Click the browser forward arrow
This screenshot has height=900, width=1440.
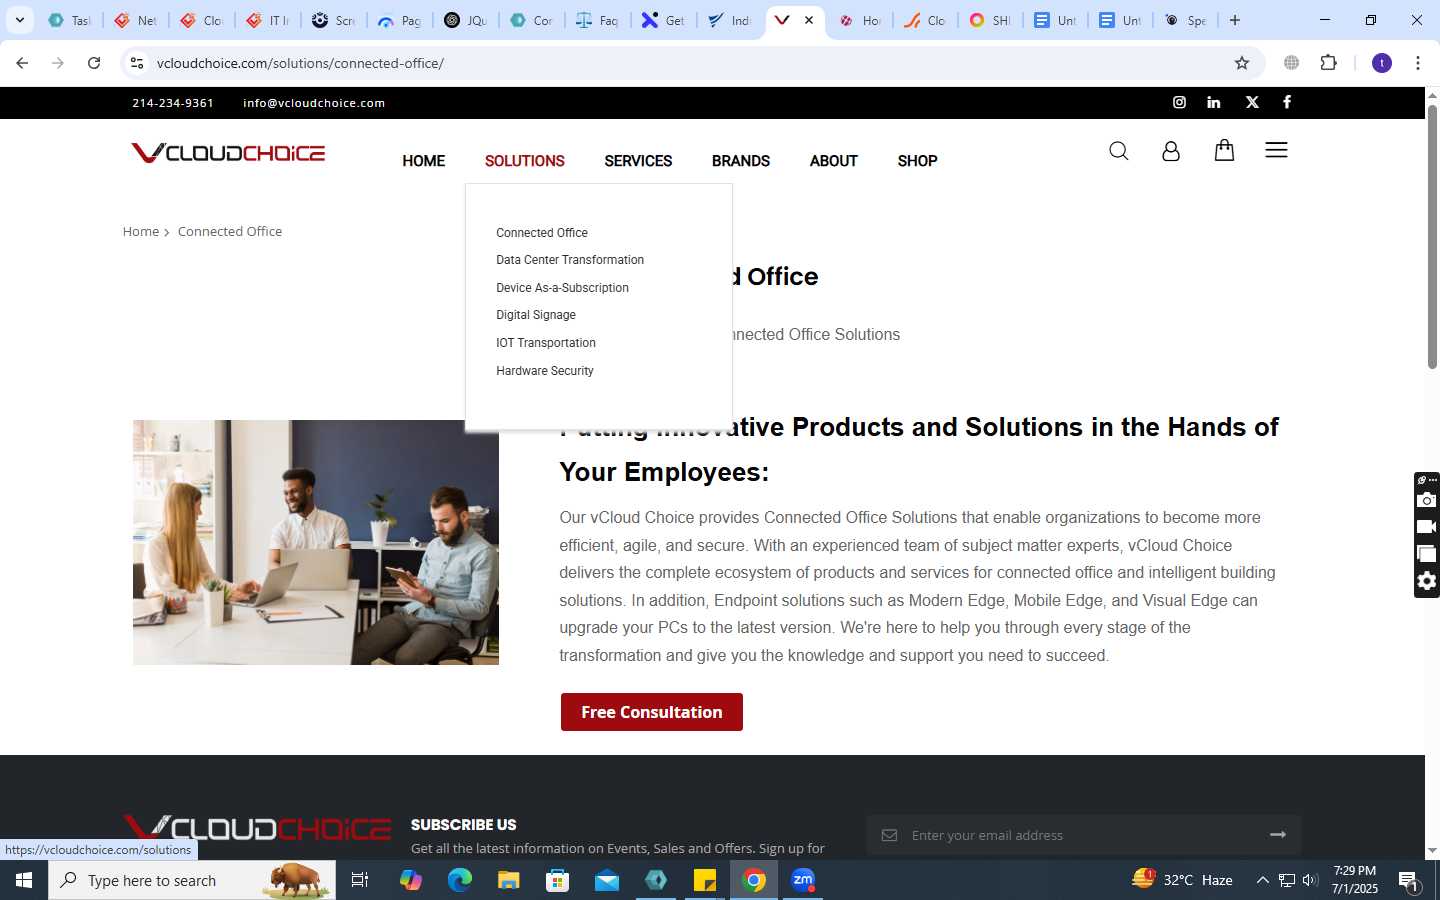(x=58, y=63)
